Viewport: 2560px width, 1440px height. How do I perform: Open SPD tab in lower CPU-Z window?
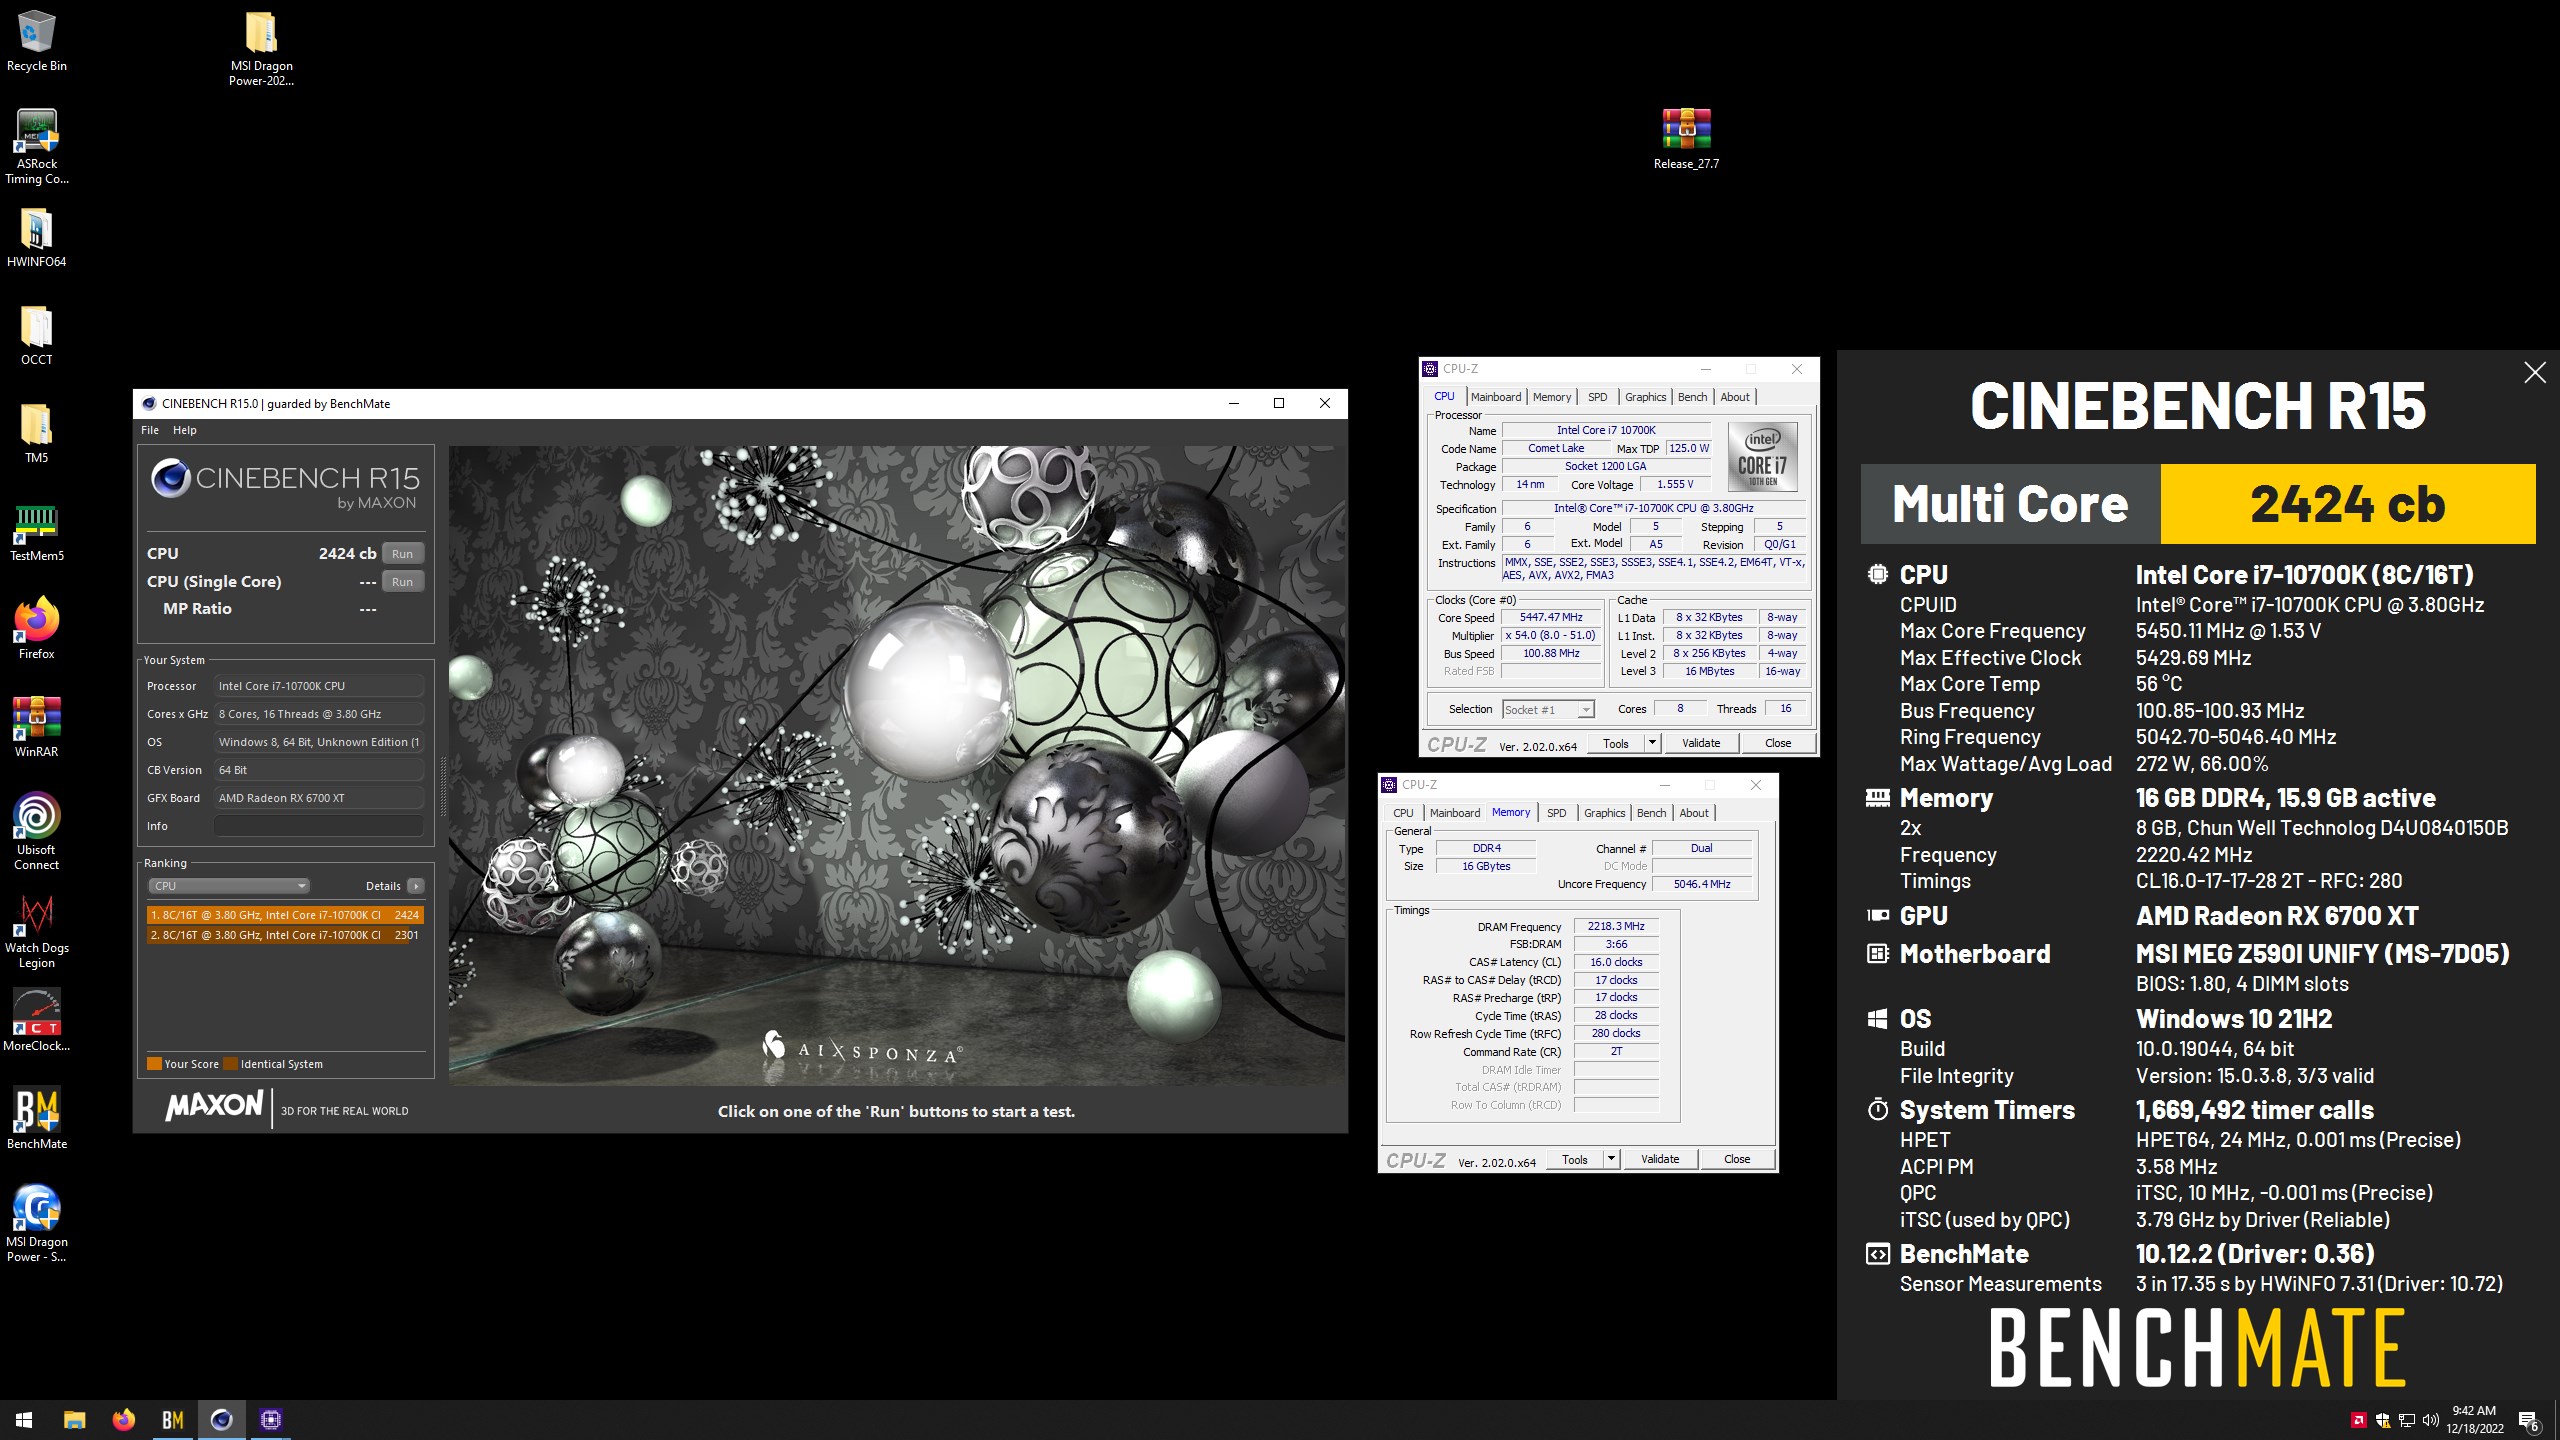point(1557,813)
